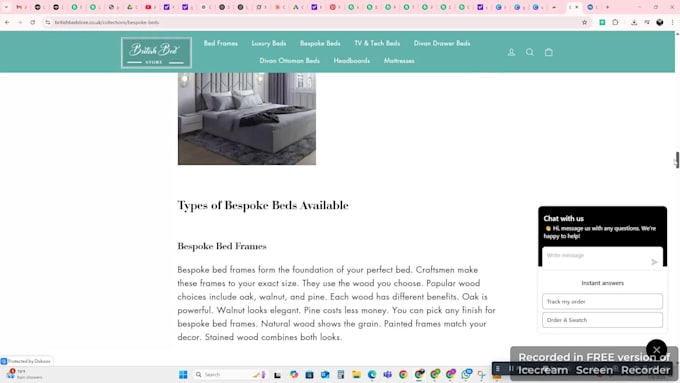
Task: Open the shopping cart bag icon
Action: (x=549, y=52)
